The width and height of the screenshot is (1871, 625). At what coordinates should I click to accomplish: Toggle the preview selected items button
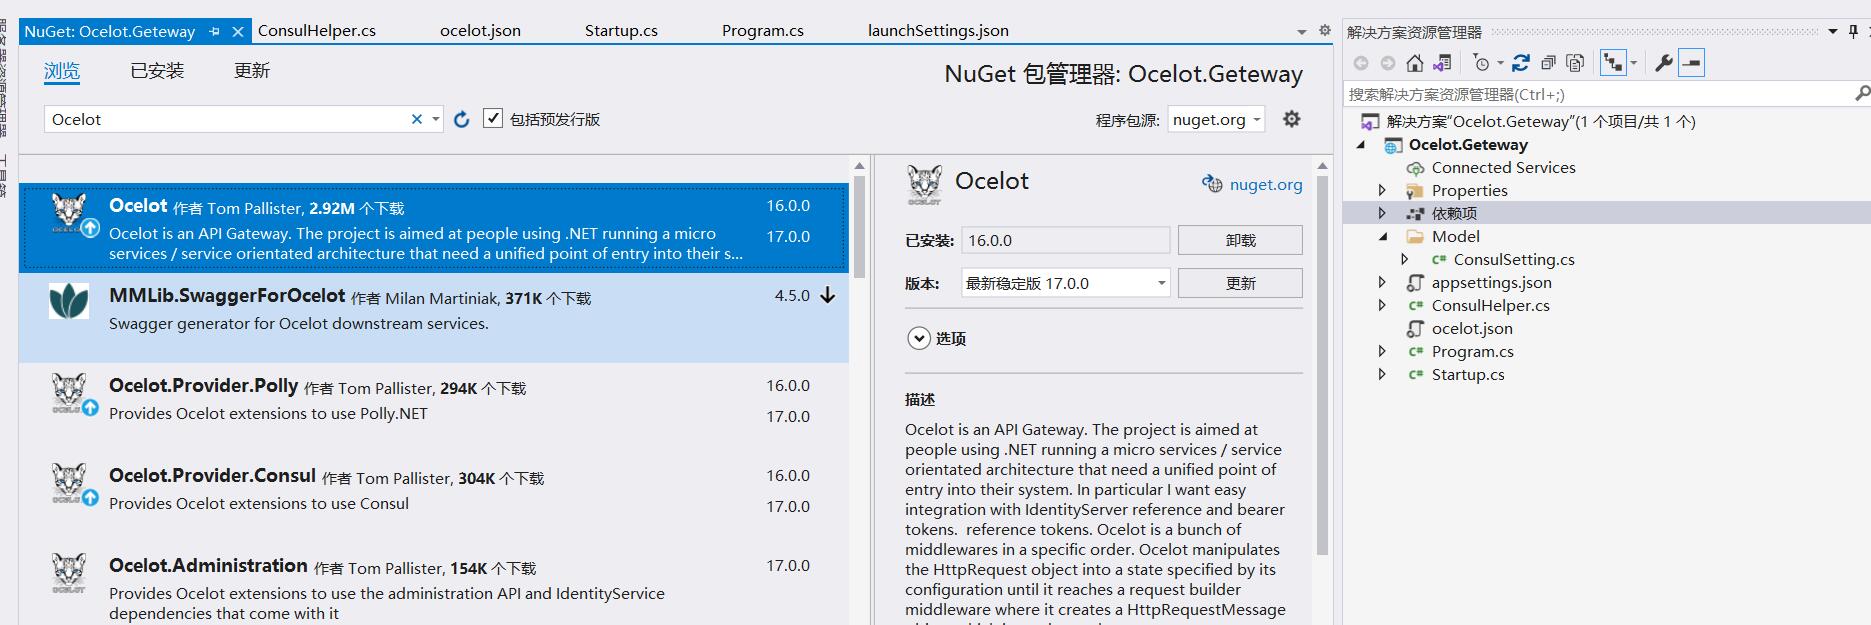pyautogui.click(x=1691, y=63)
